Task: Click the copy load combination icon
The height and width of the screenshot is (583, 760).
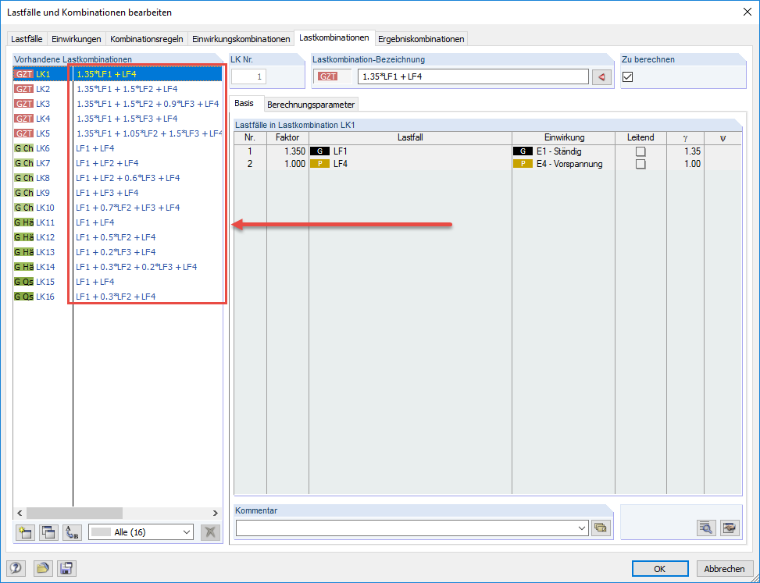Action: tap(48, 532)
